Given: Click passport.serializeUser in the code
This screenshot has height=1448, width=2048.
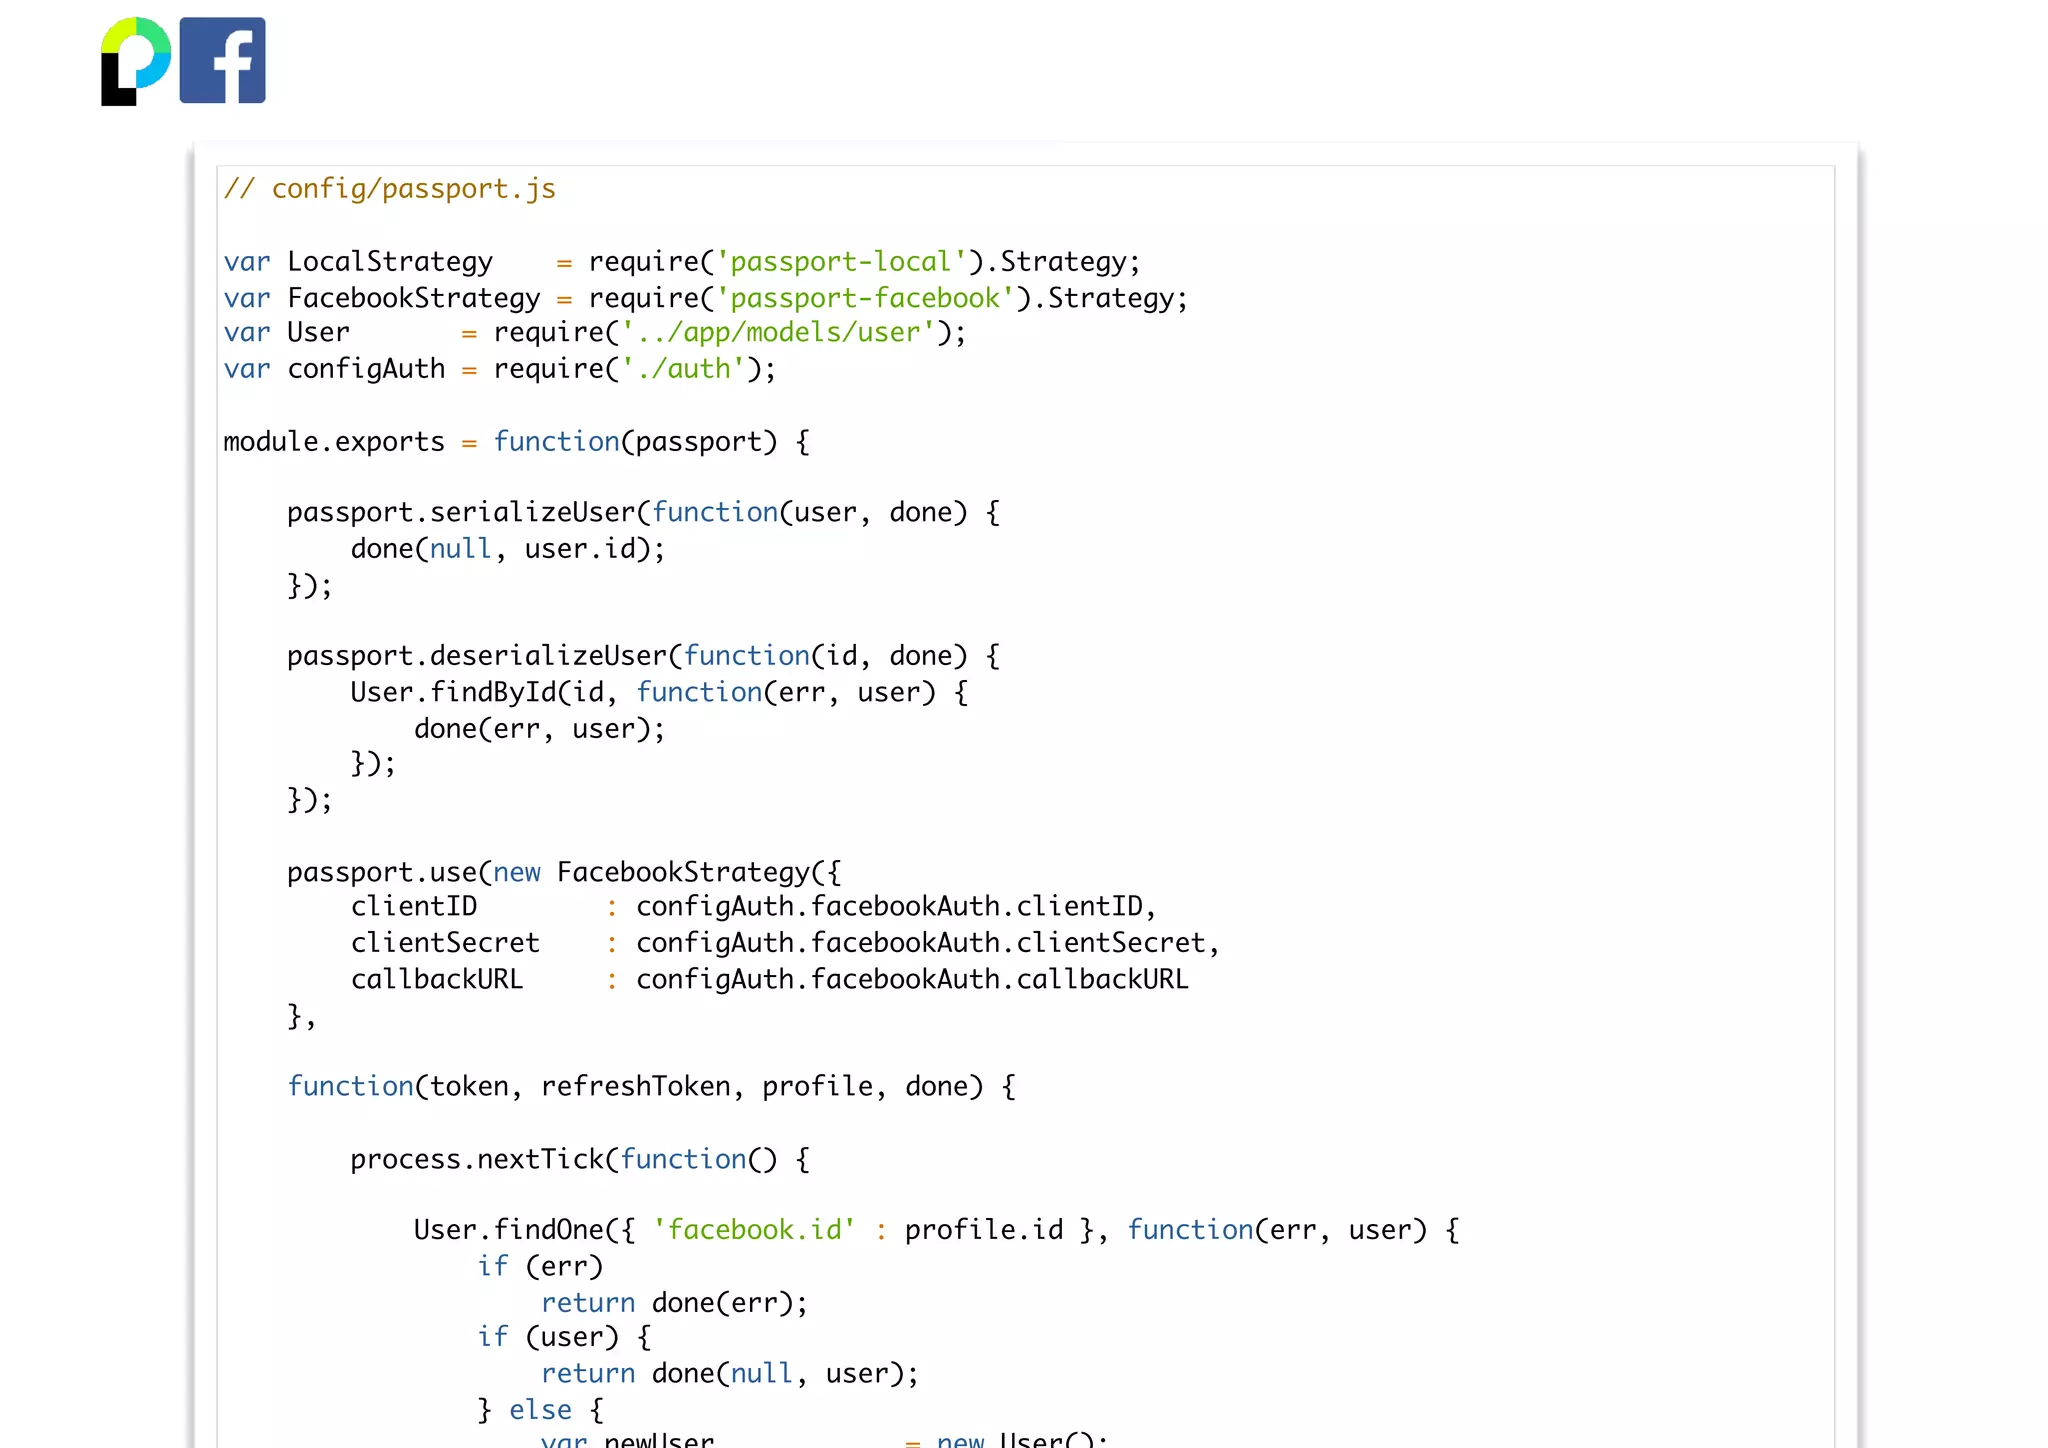Looking at the screenshot, I should tap(461, 513).
